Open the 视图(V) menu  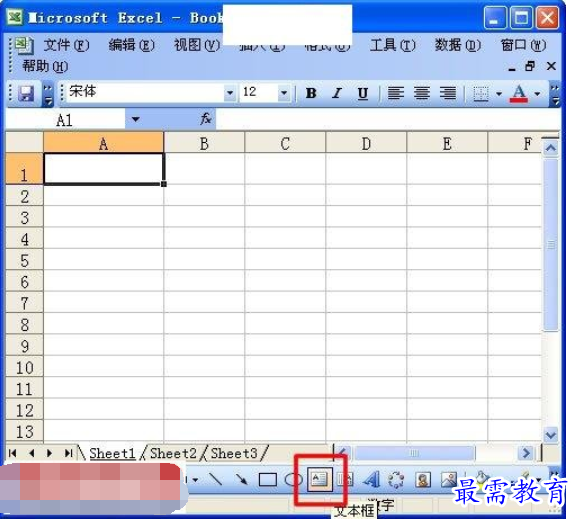pyautogui.click(x=197, y=46)
